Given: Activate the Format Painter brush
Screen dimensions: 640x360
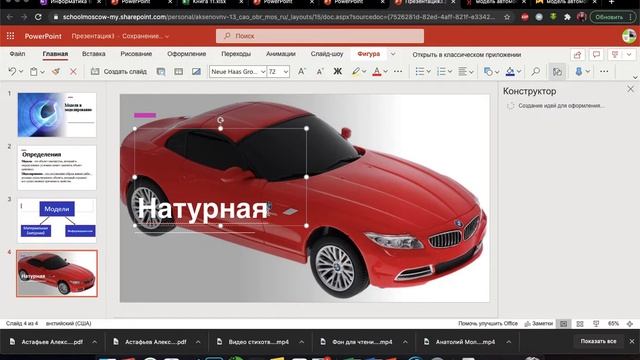Looking at the screenshot, I should click(56, 71).
